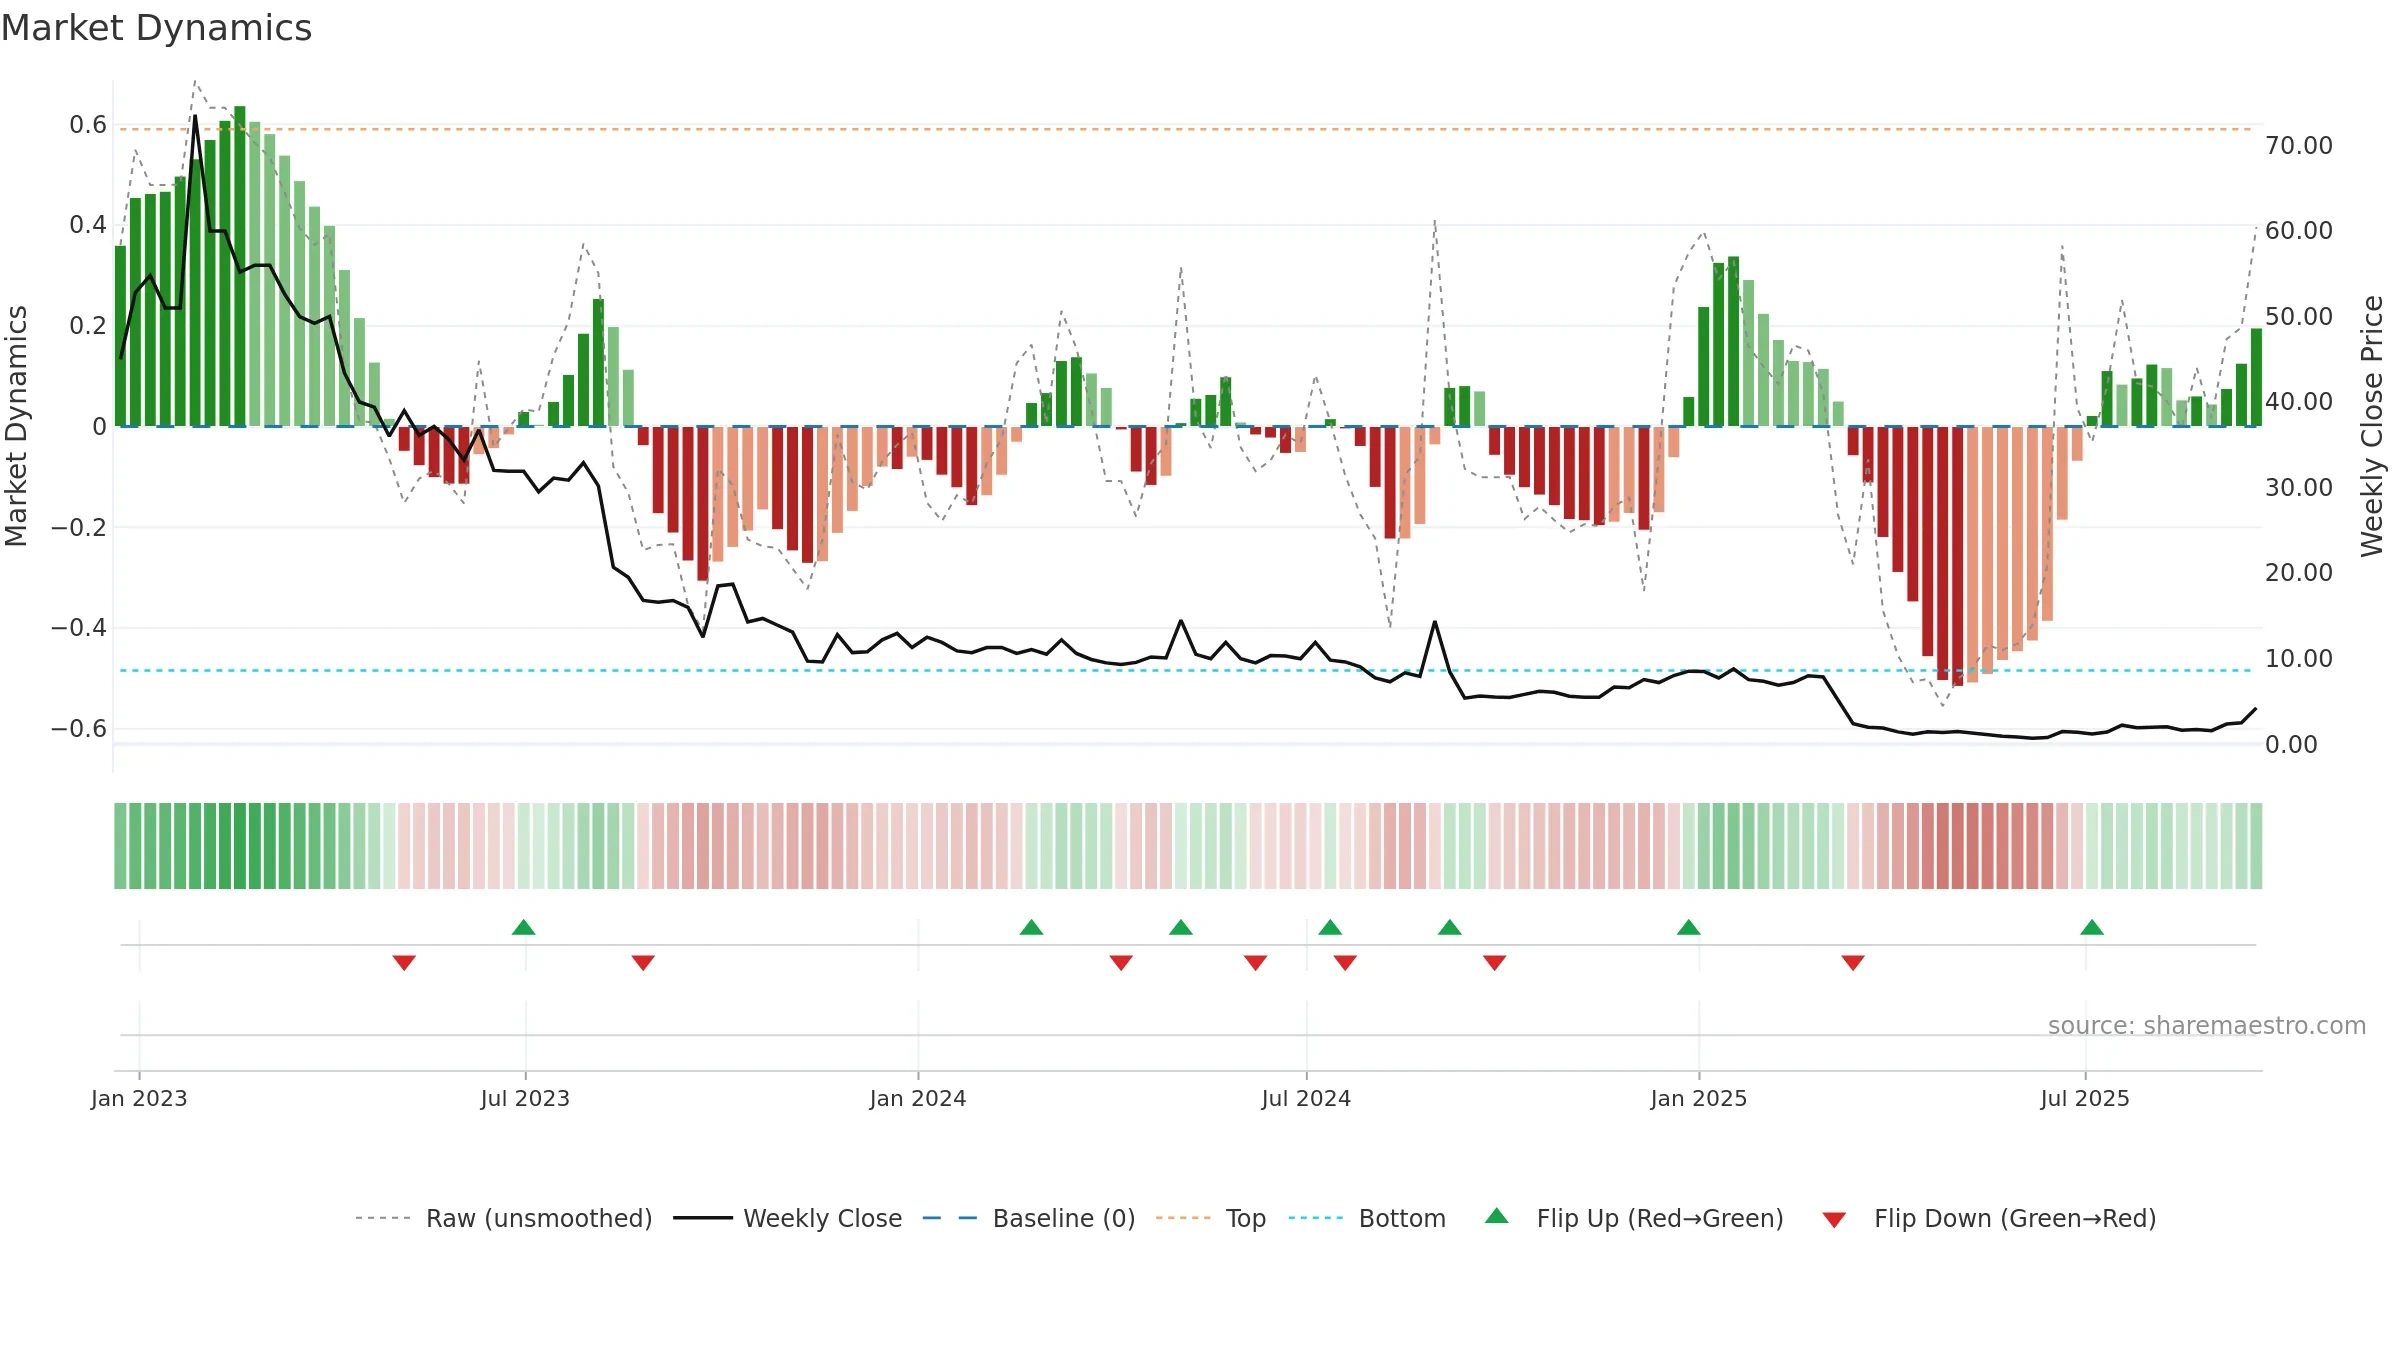Click the Jul 2023 x-axis label

click(x=525, y=1098)
